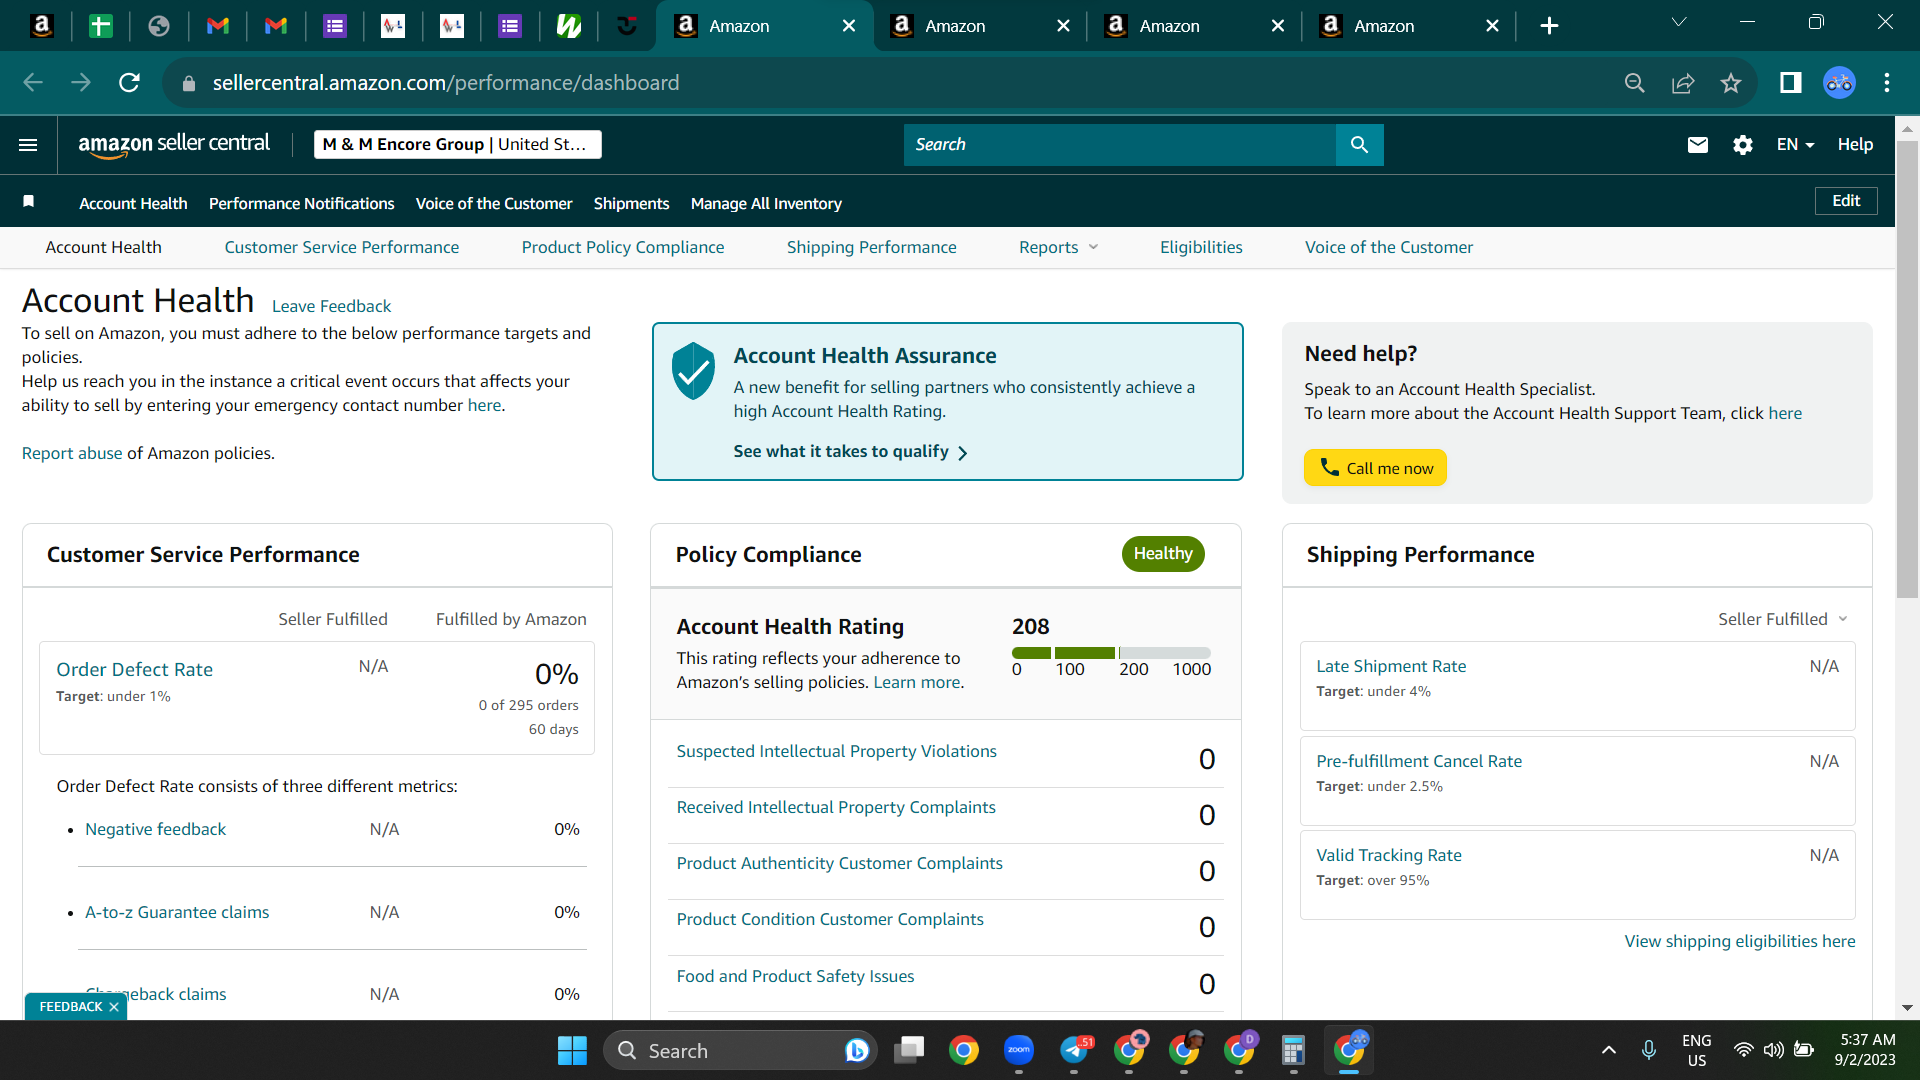Open Late Shipment Rate link

(x=1391, y=666)
